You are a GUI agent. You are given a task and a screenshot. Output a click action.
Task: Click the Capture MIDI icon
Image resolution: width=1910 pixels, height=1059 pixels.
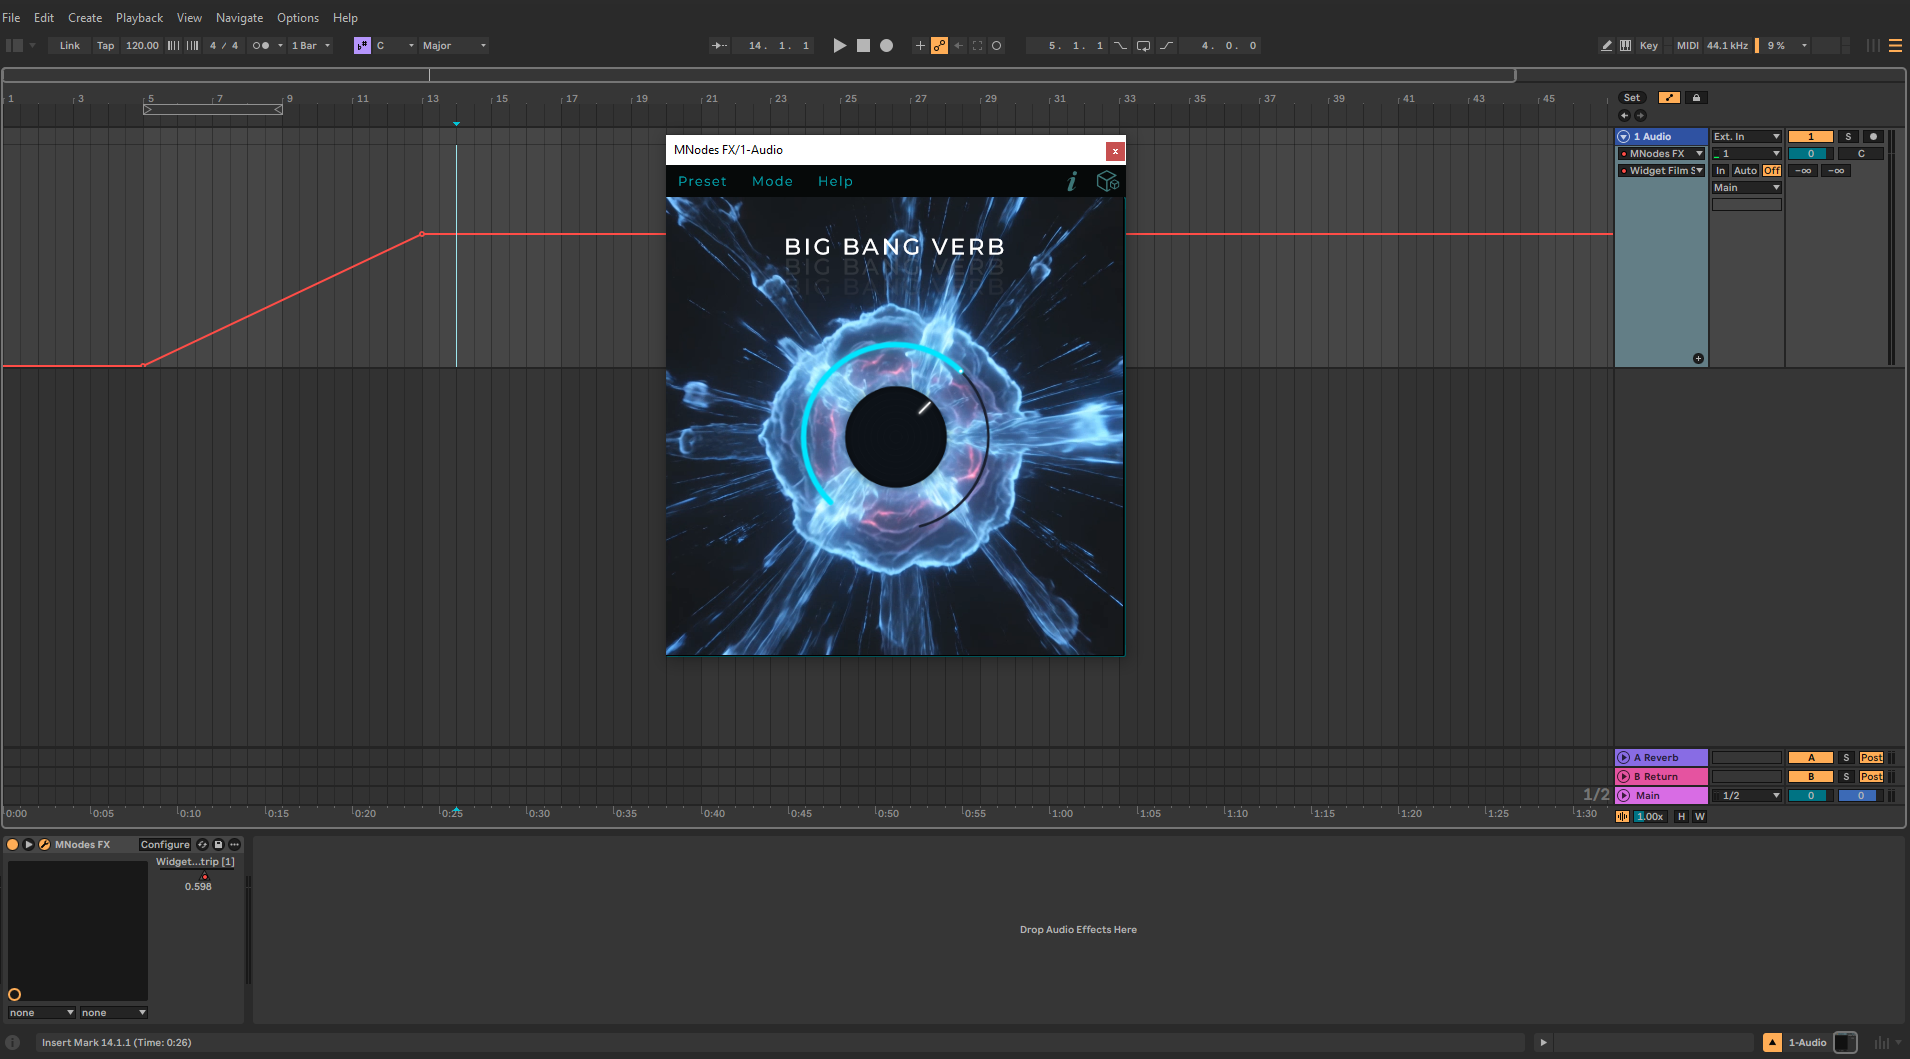pyautogui.click(x=978, y=46)
